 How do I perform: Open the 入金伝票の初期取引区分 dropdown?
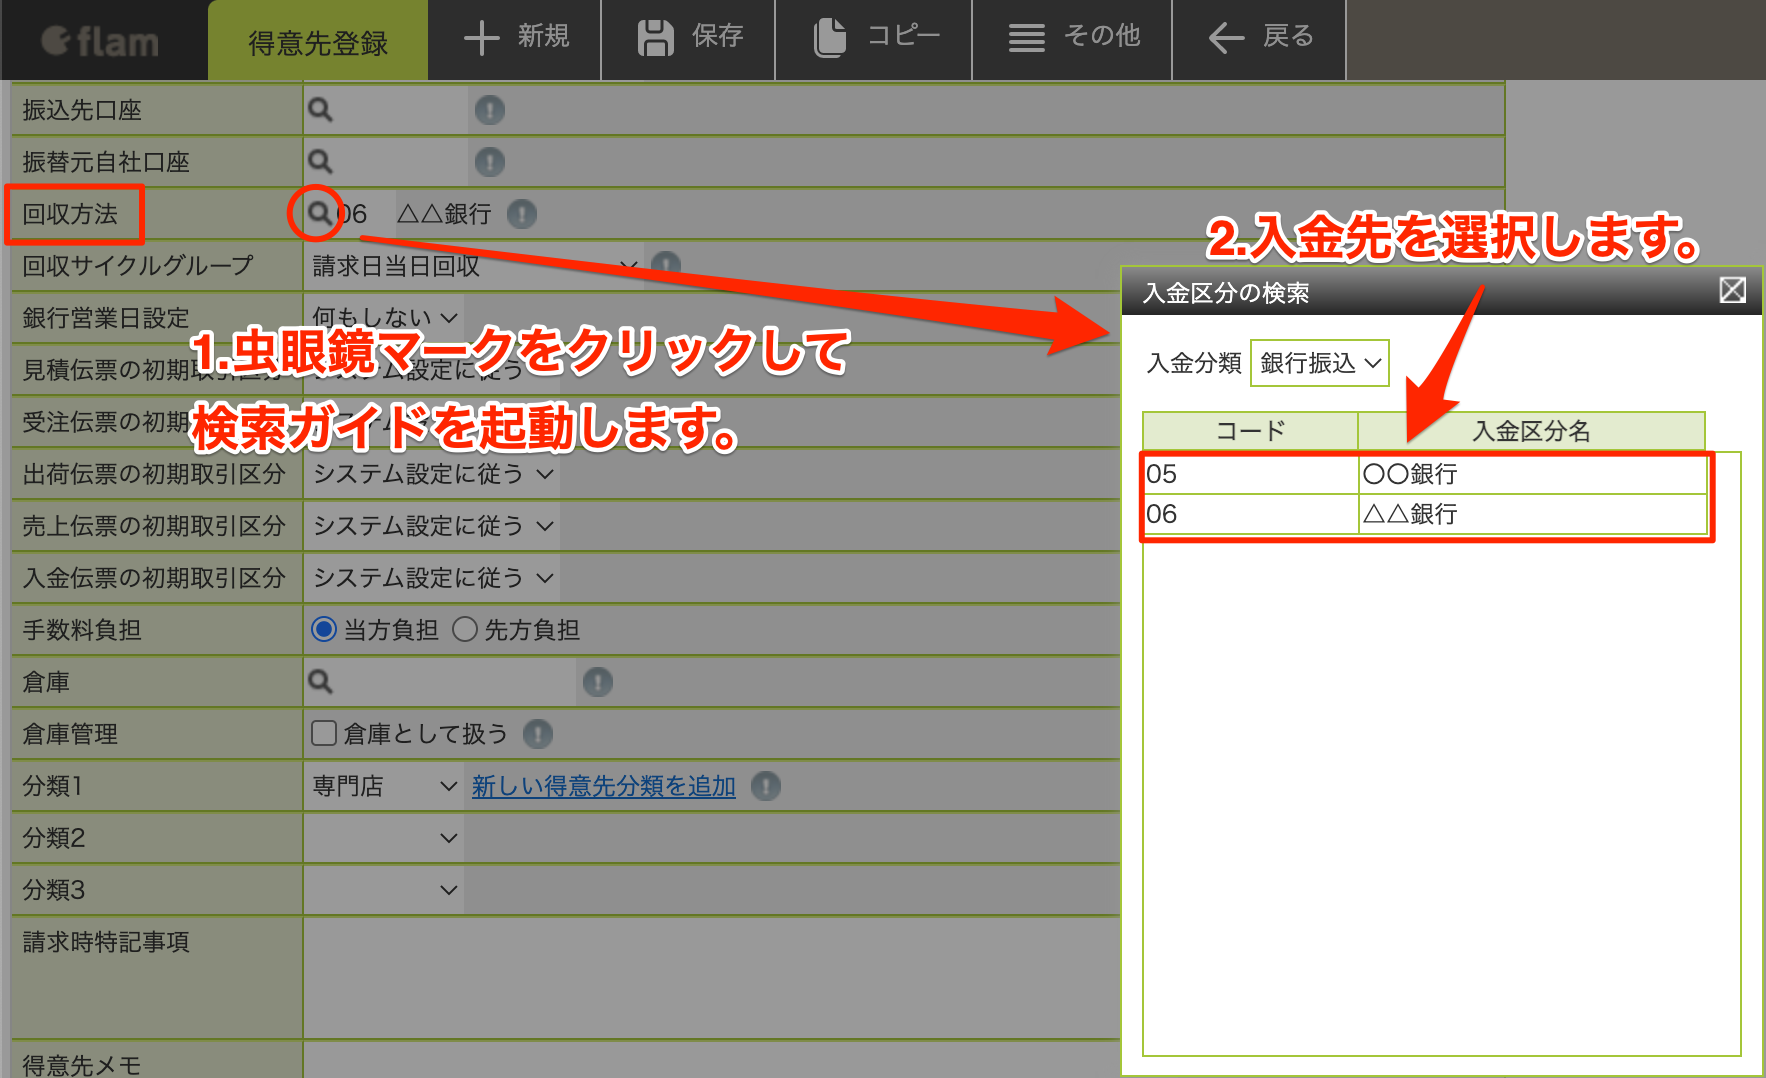(433, 578)
